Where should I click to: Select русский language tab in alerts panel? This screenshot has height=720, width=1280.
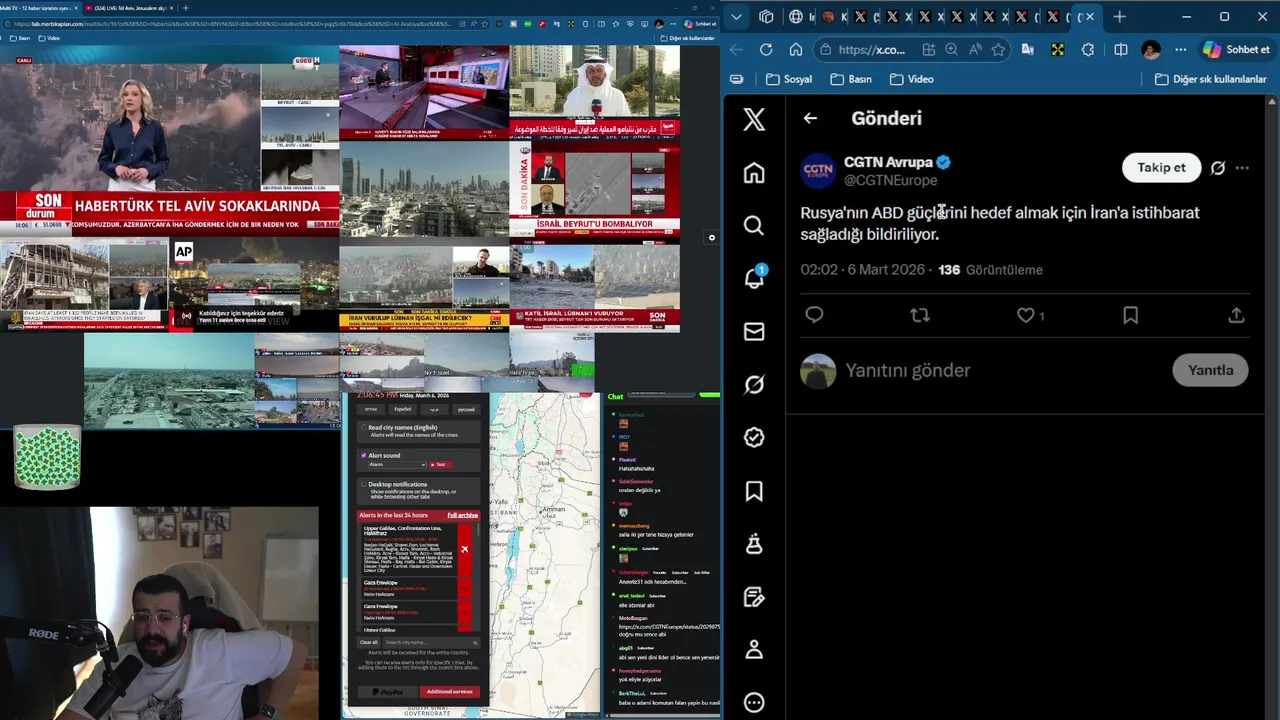(466, 409)
